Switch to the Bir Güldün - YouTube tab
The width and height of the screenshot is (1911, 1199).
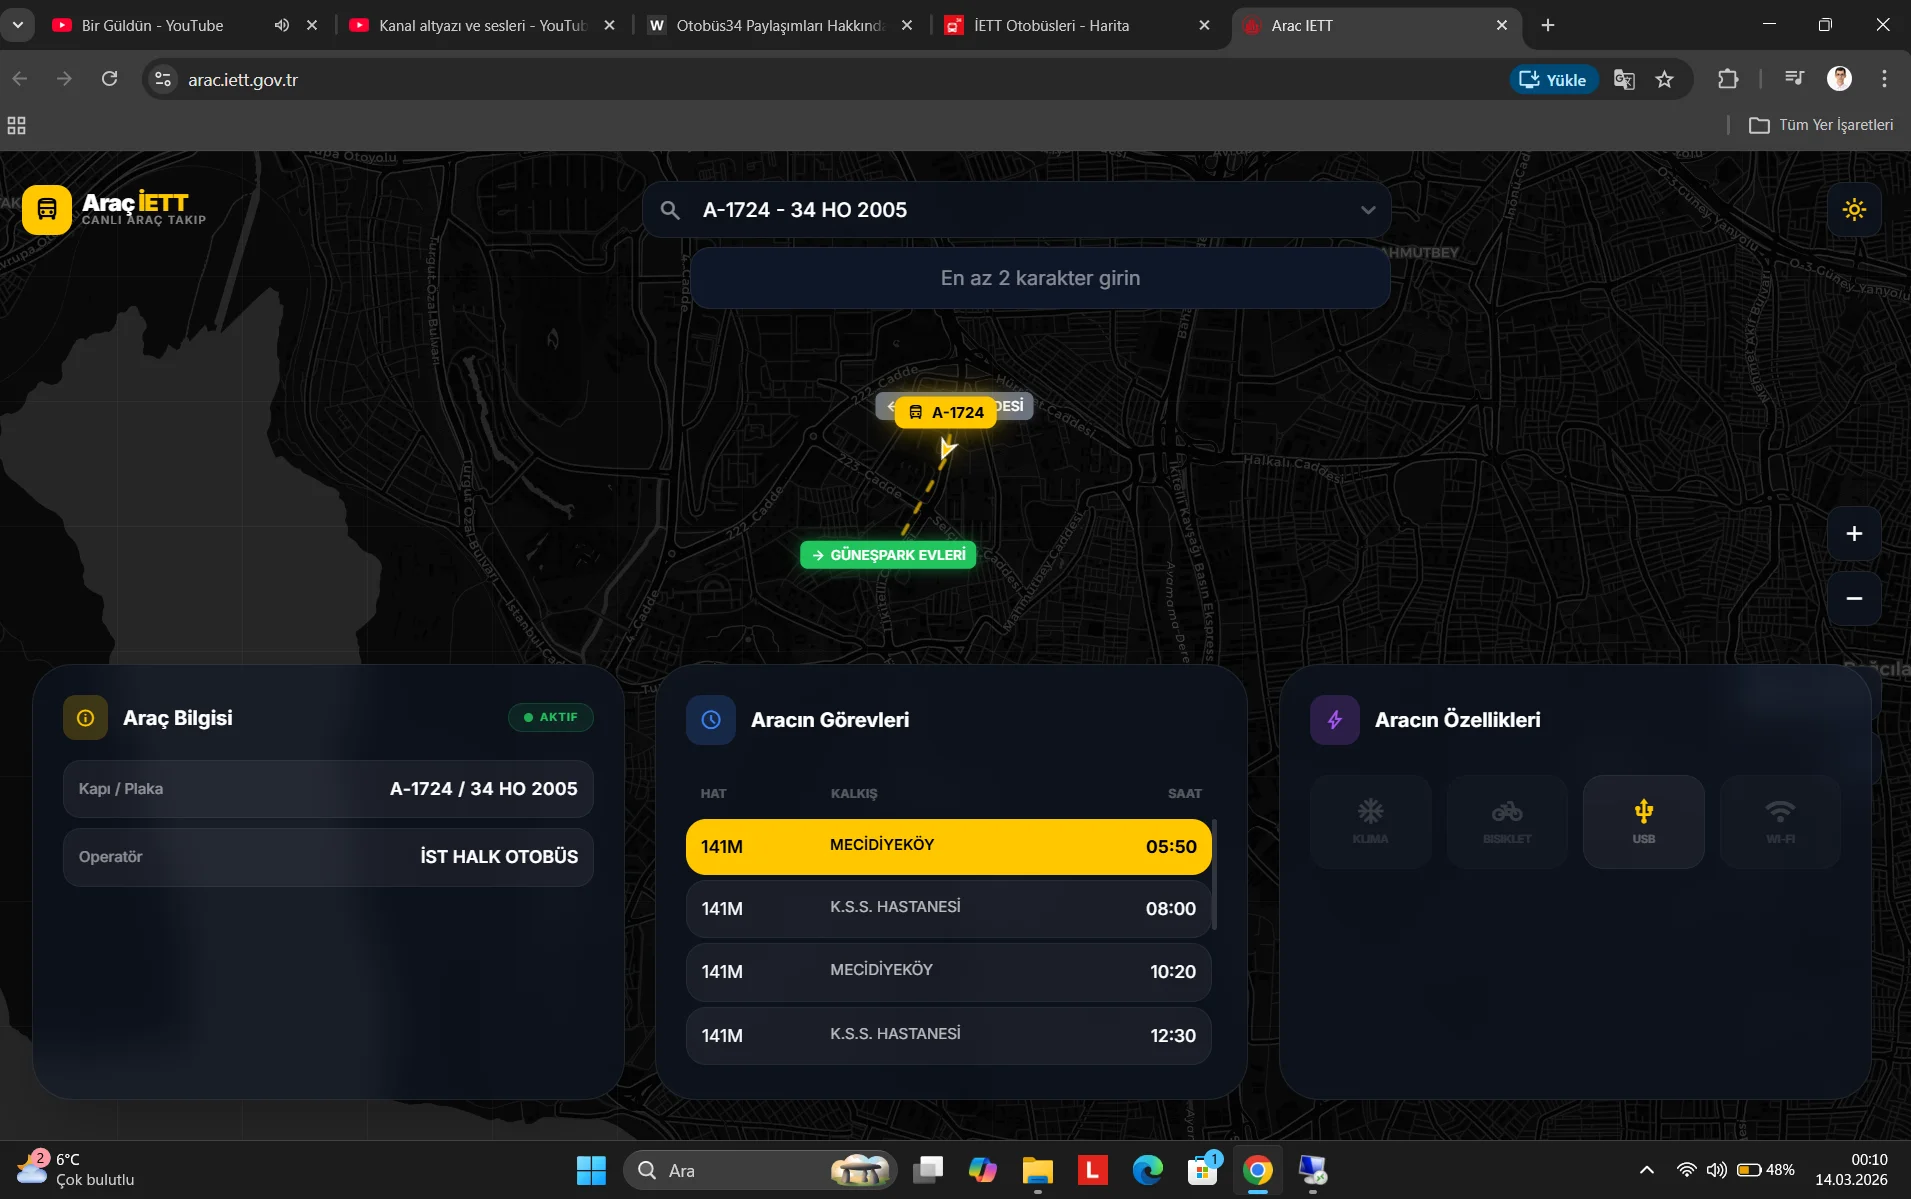click(x=152, y=26)
